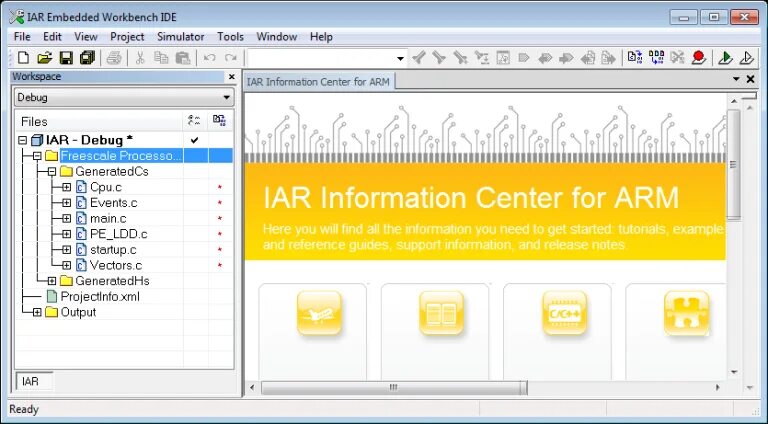Screen dimensions: 768x424
Task: Click the Stop Build toolbar icon
Action: click(677, 58)
